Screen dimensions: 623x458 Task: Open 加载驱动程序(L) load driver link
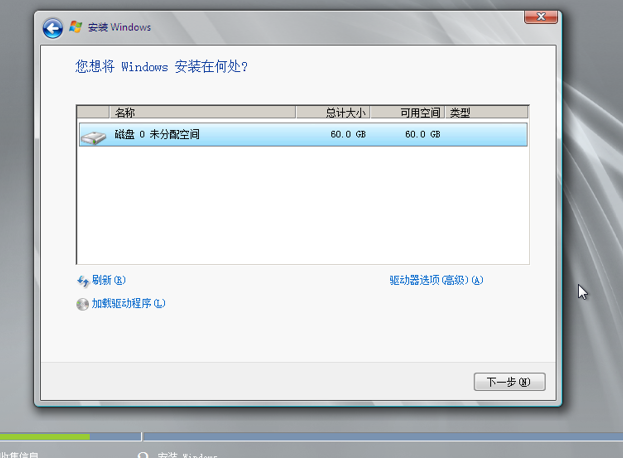128,303
